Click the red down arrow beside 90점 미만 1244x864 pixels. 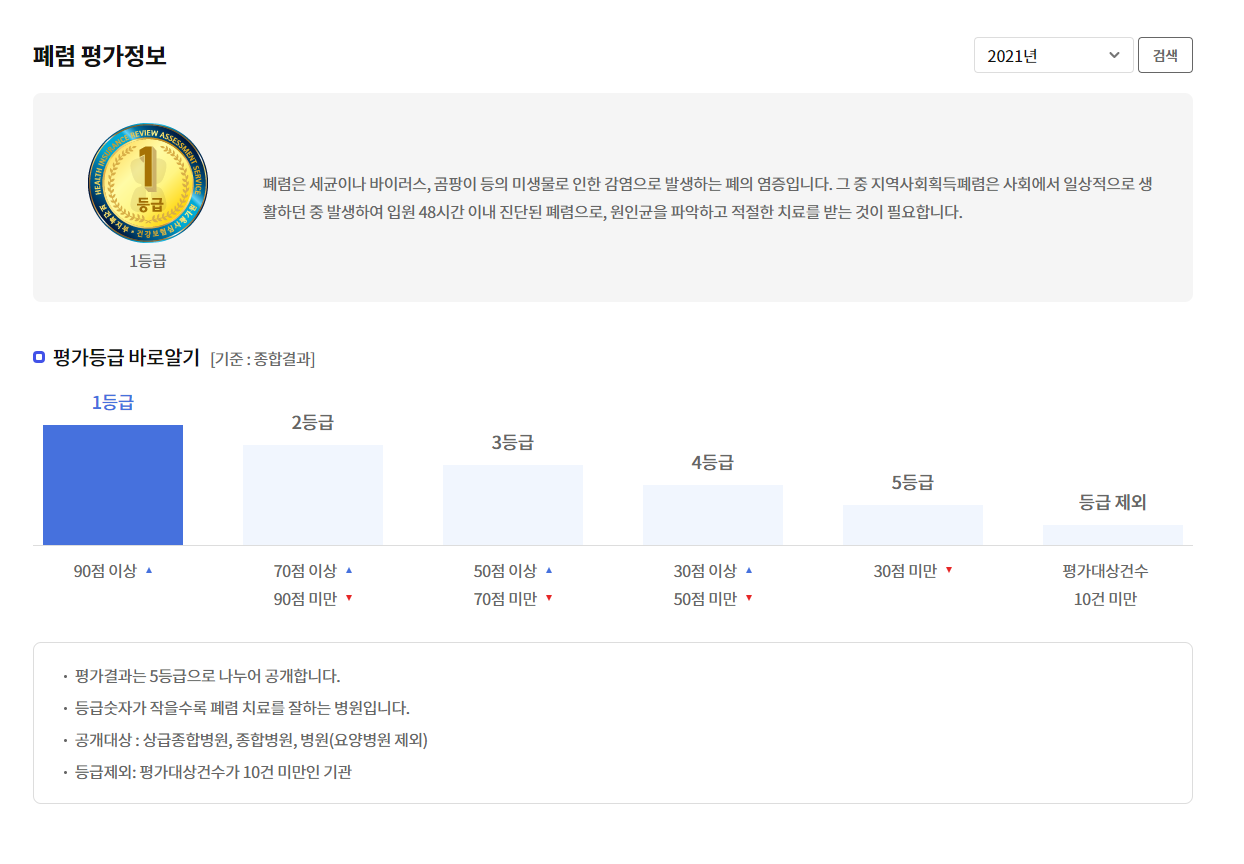tap(349, 598)
